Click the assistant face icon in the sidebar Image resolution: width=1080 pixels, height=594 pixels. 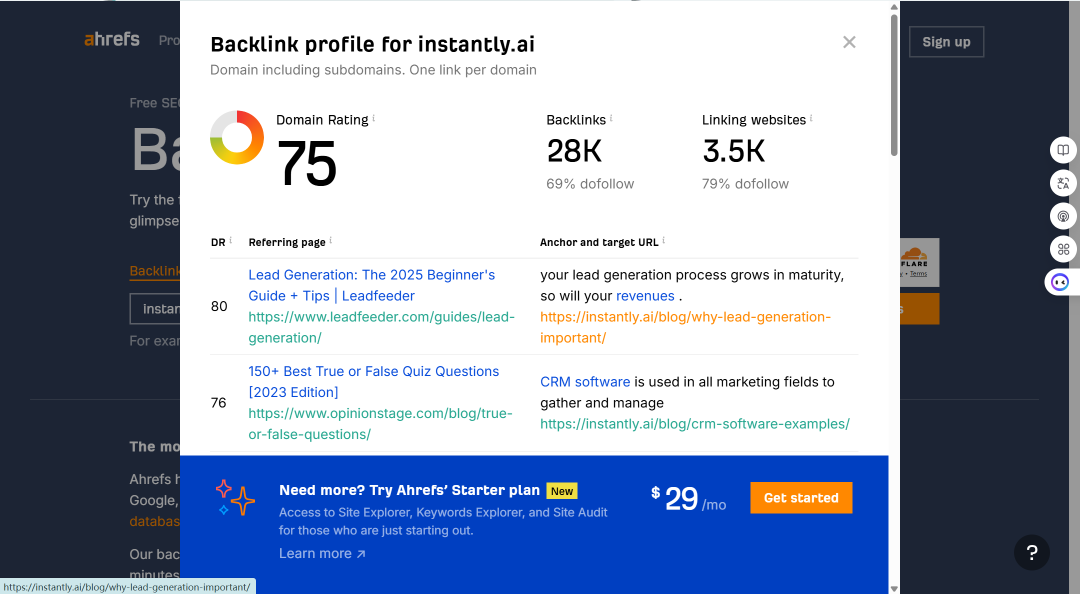(1060, 282)
